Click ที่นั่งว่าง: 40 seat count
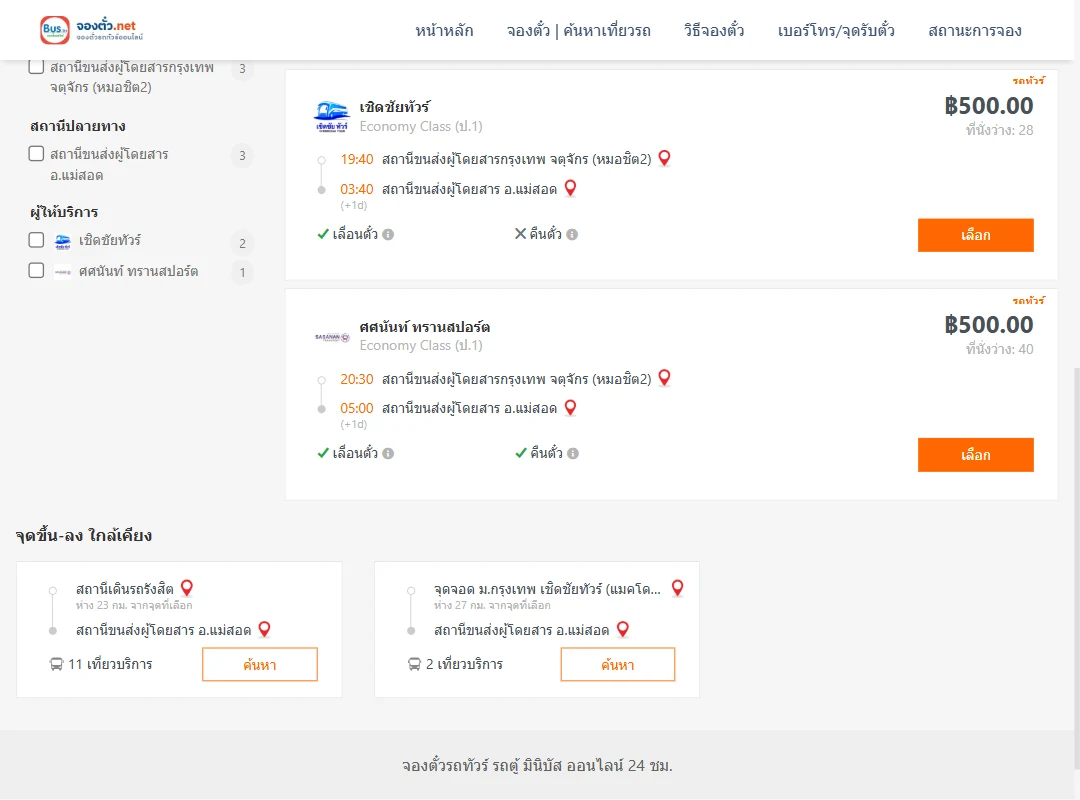 pos(999,349)
